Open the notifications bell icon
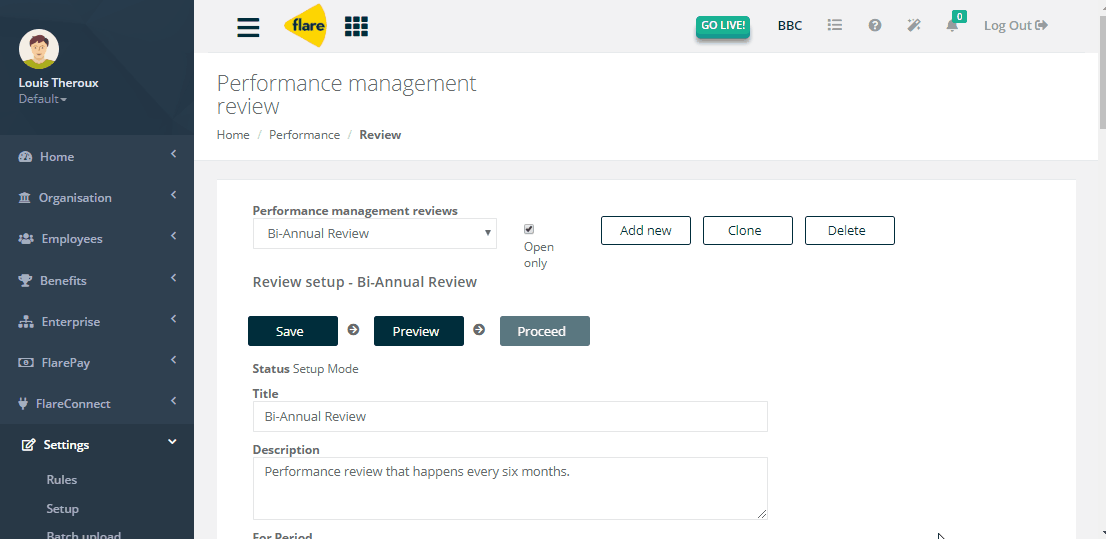The height and width of the screenshot is (539, 1106). coord(952,25)
